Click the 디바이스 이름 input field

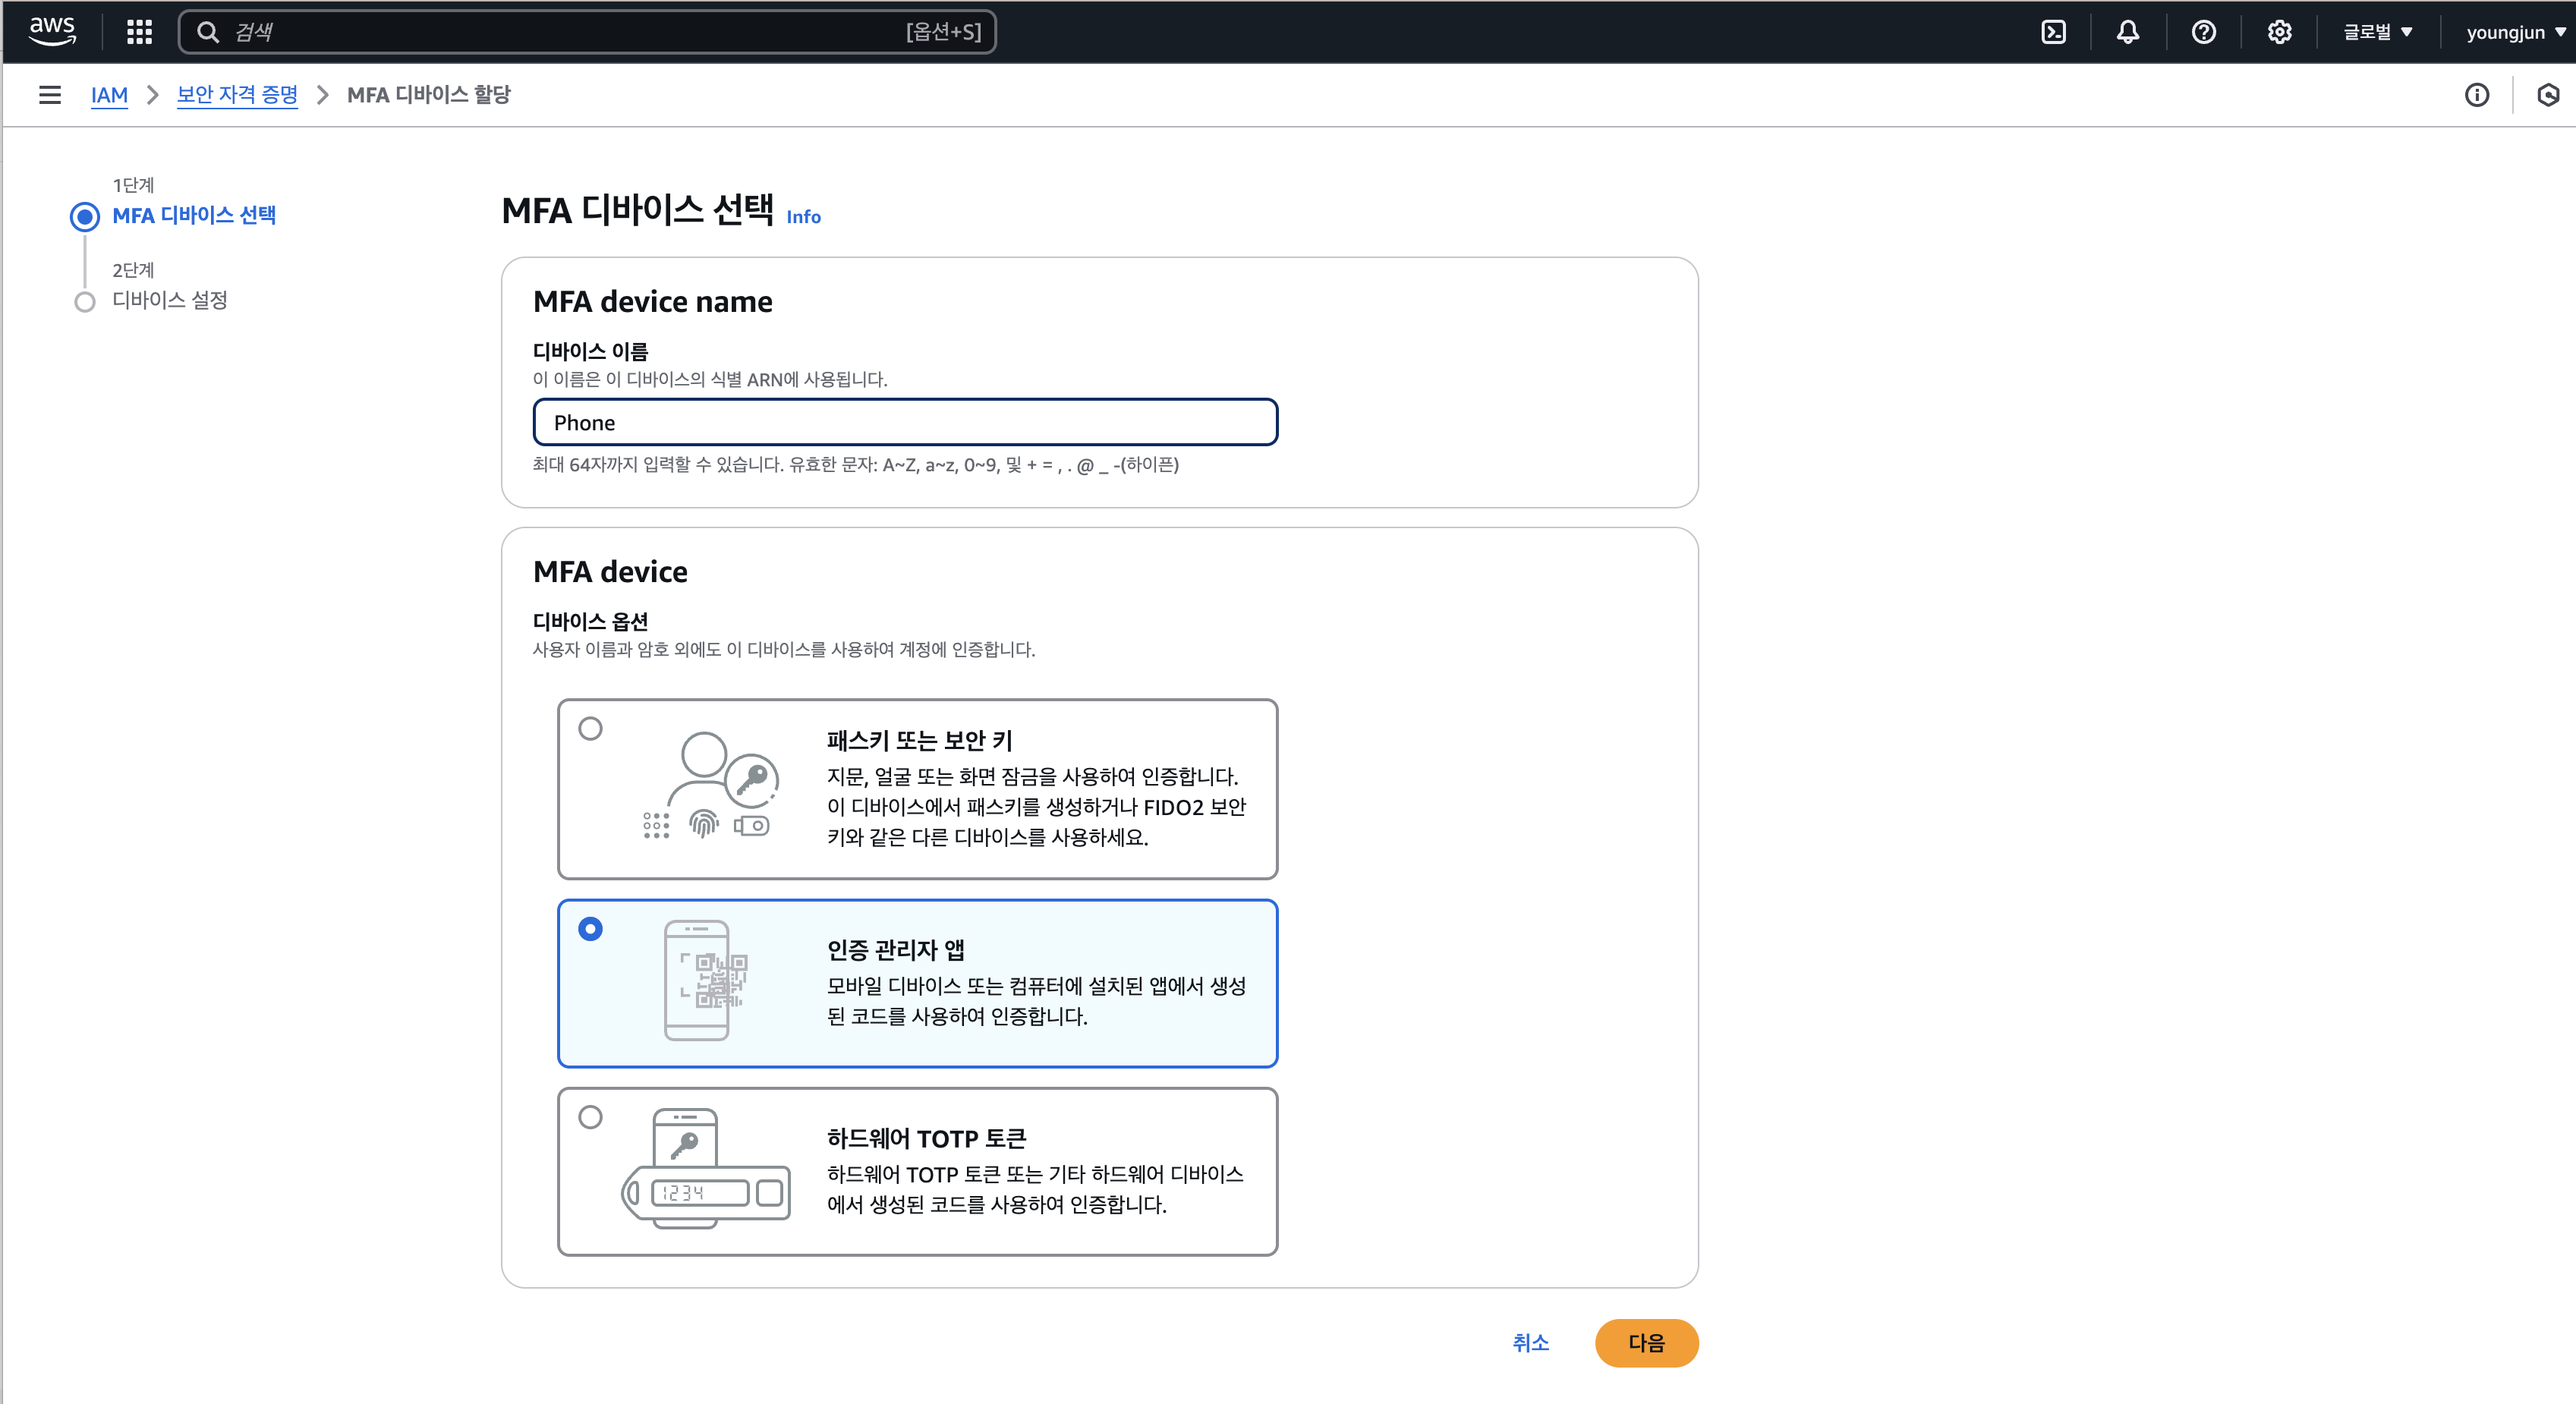tap(905, 423)
